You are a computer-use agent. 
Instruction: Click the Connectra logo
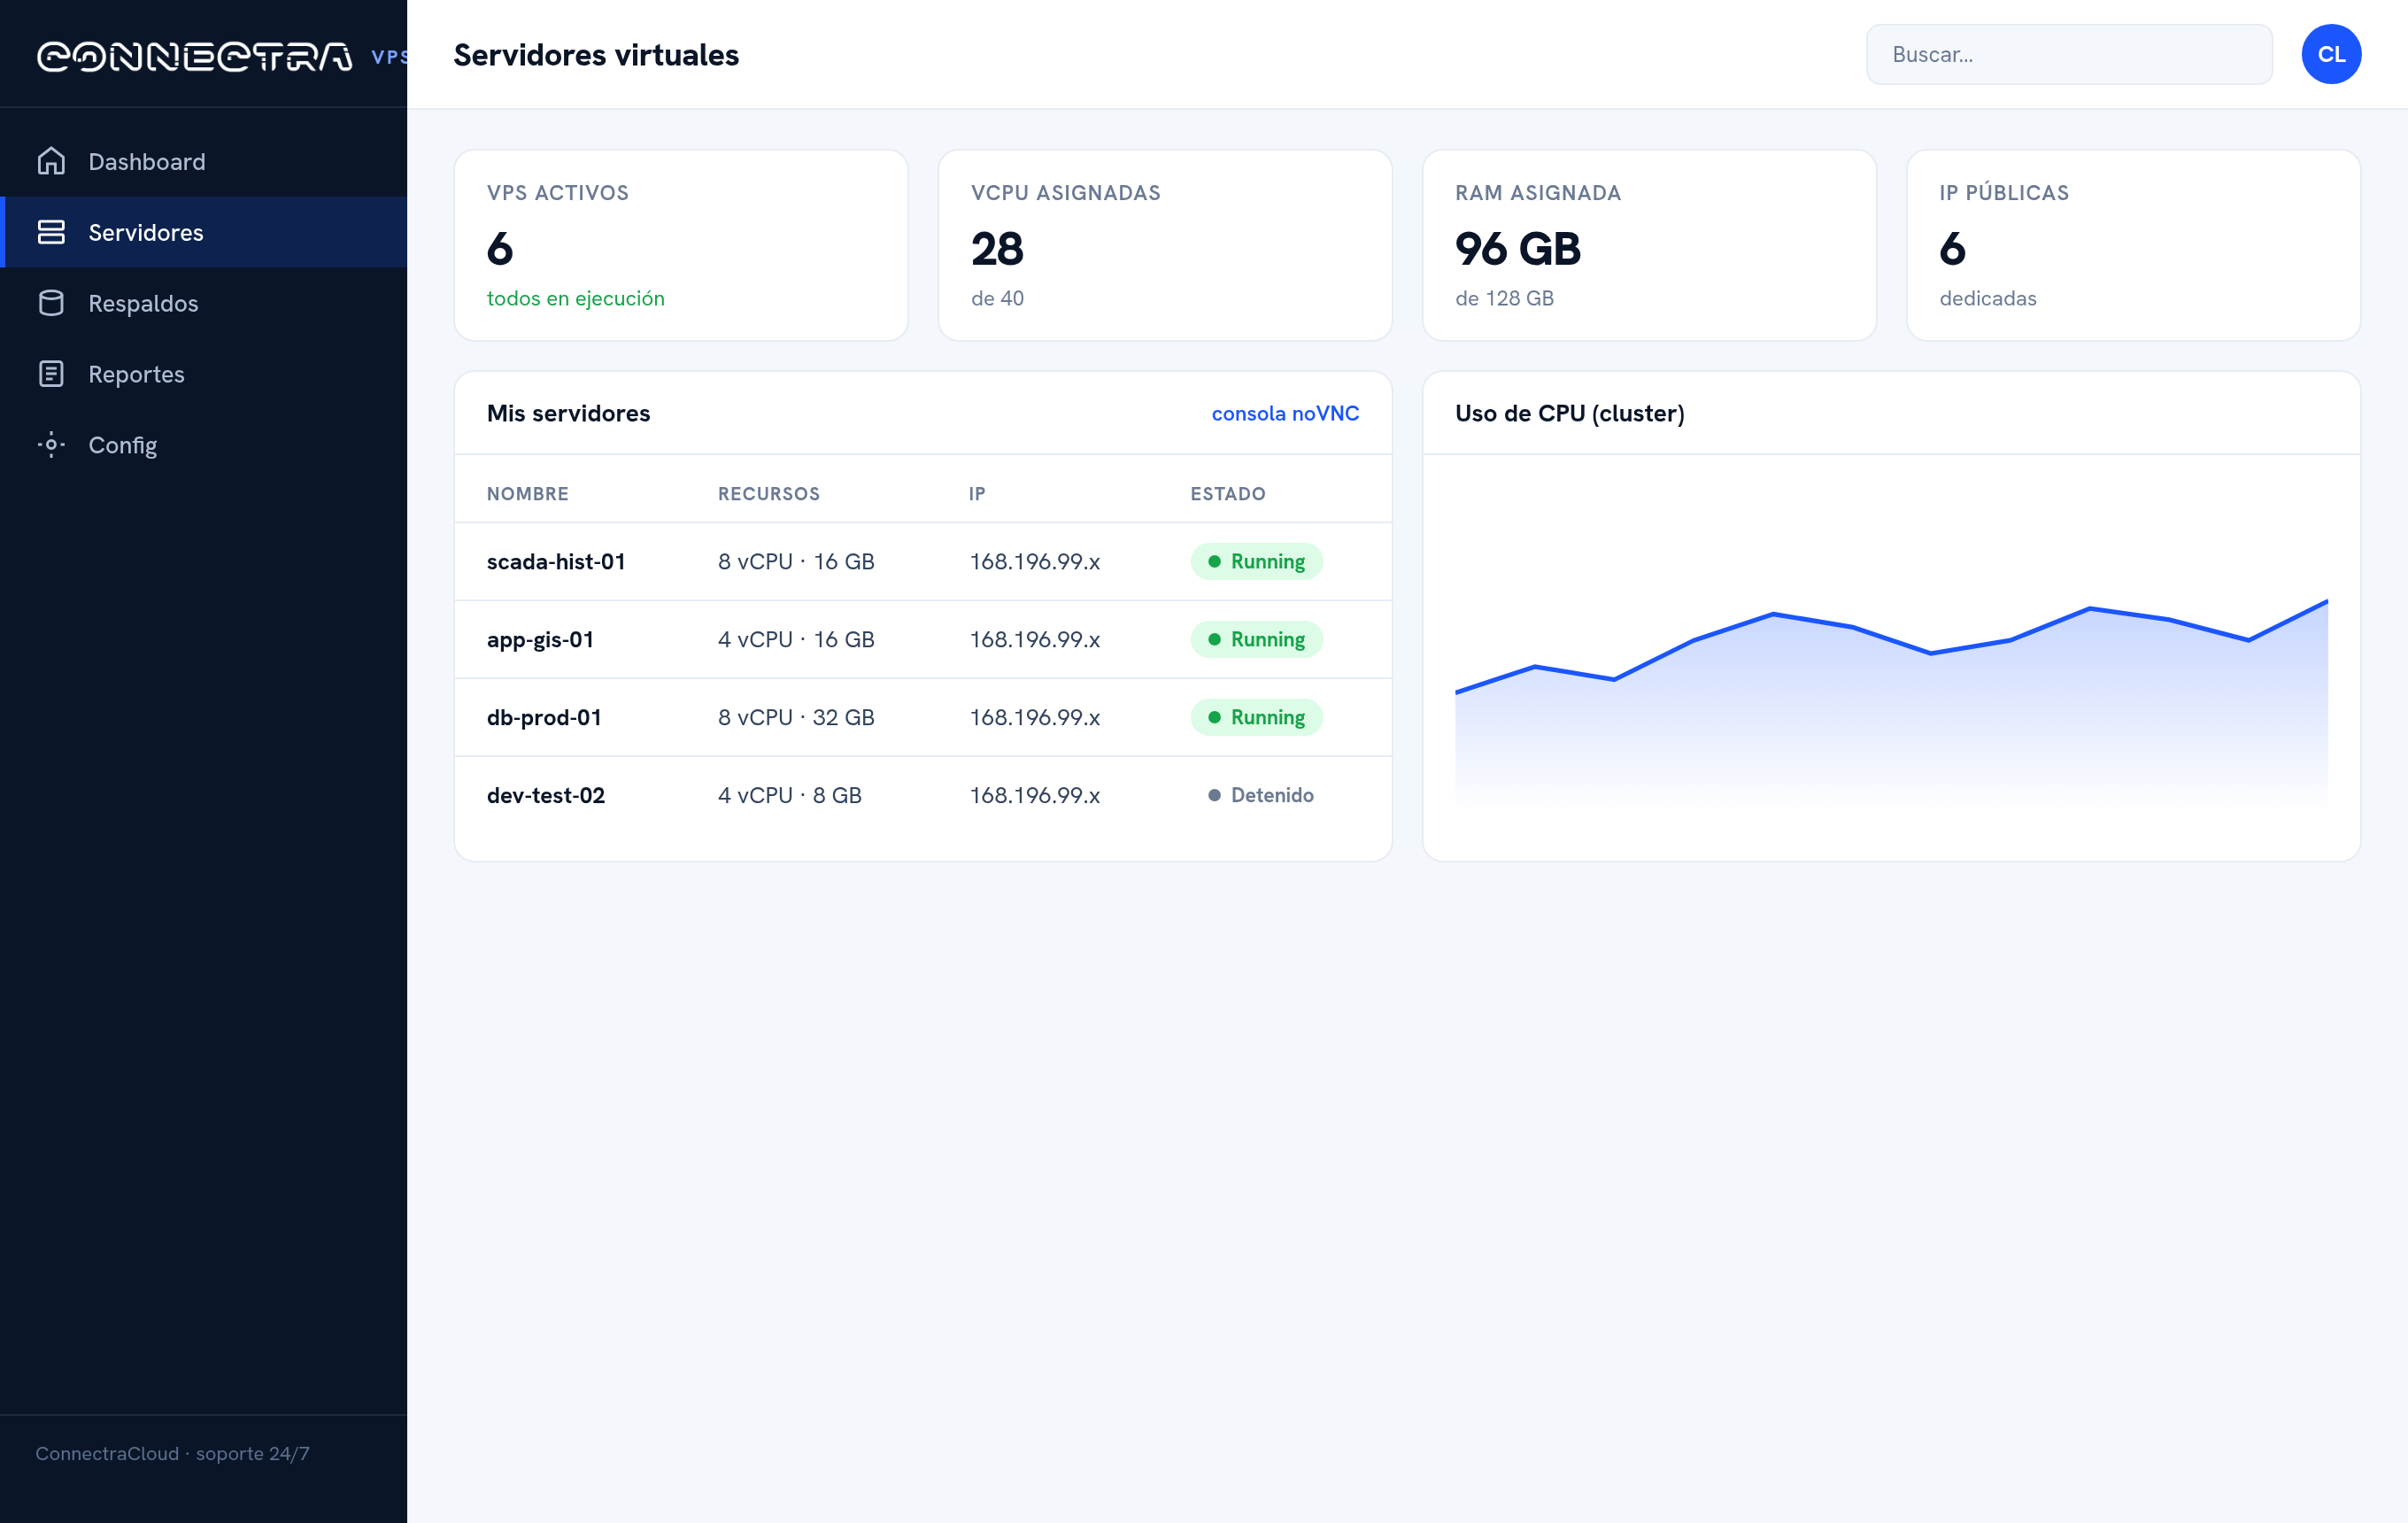coord(194,56)
